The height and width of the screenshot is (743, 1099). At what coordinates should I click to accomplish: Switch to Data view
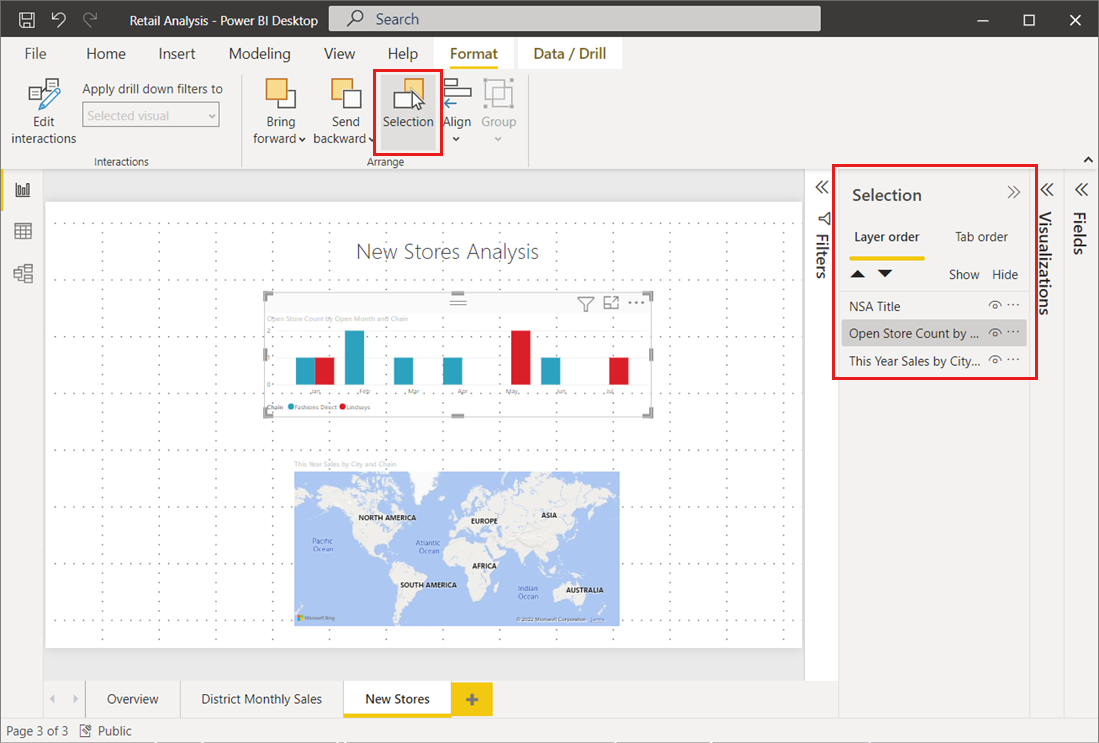coord(23,231)
